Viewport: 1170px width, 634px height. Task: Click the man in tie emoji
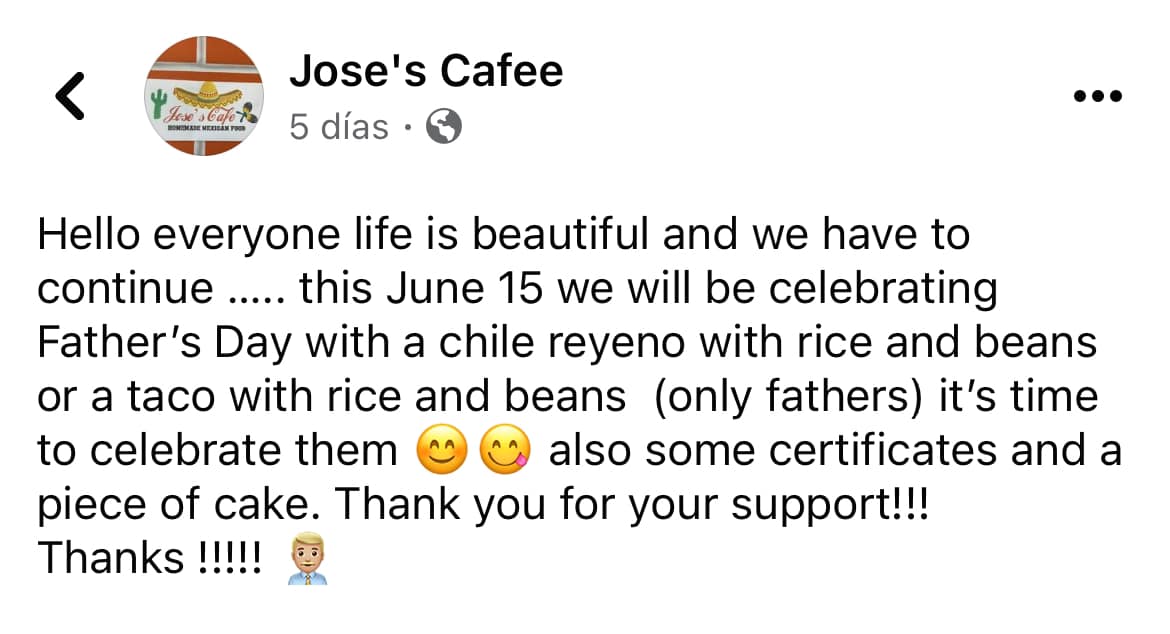[x=307, y=558]
